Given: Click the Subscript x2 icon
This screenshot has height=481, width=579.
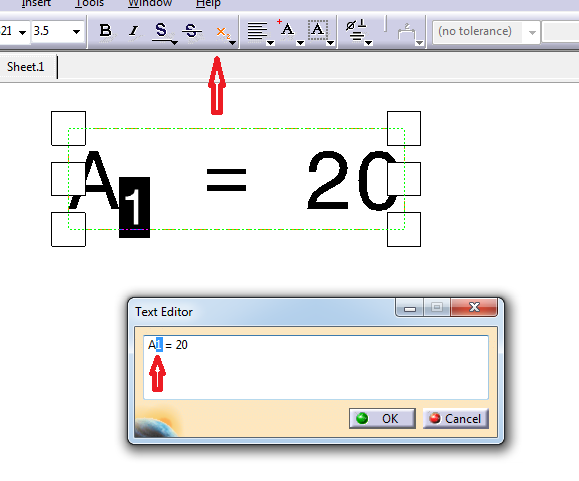Looking at the screenshot, I should coord(222,32).
